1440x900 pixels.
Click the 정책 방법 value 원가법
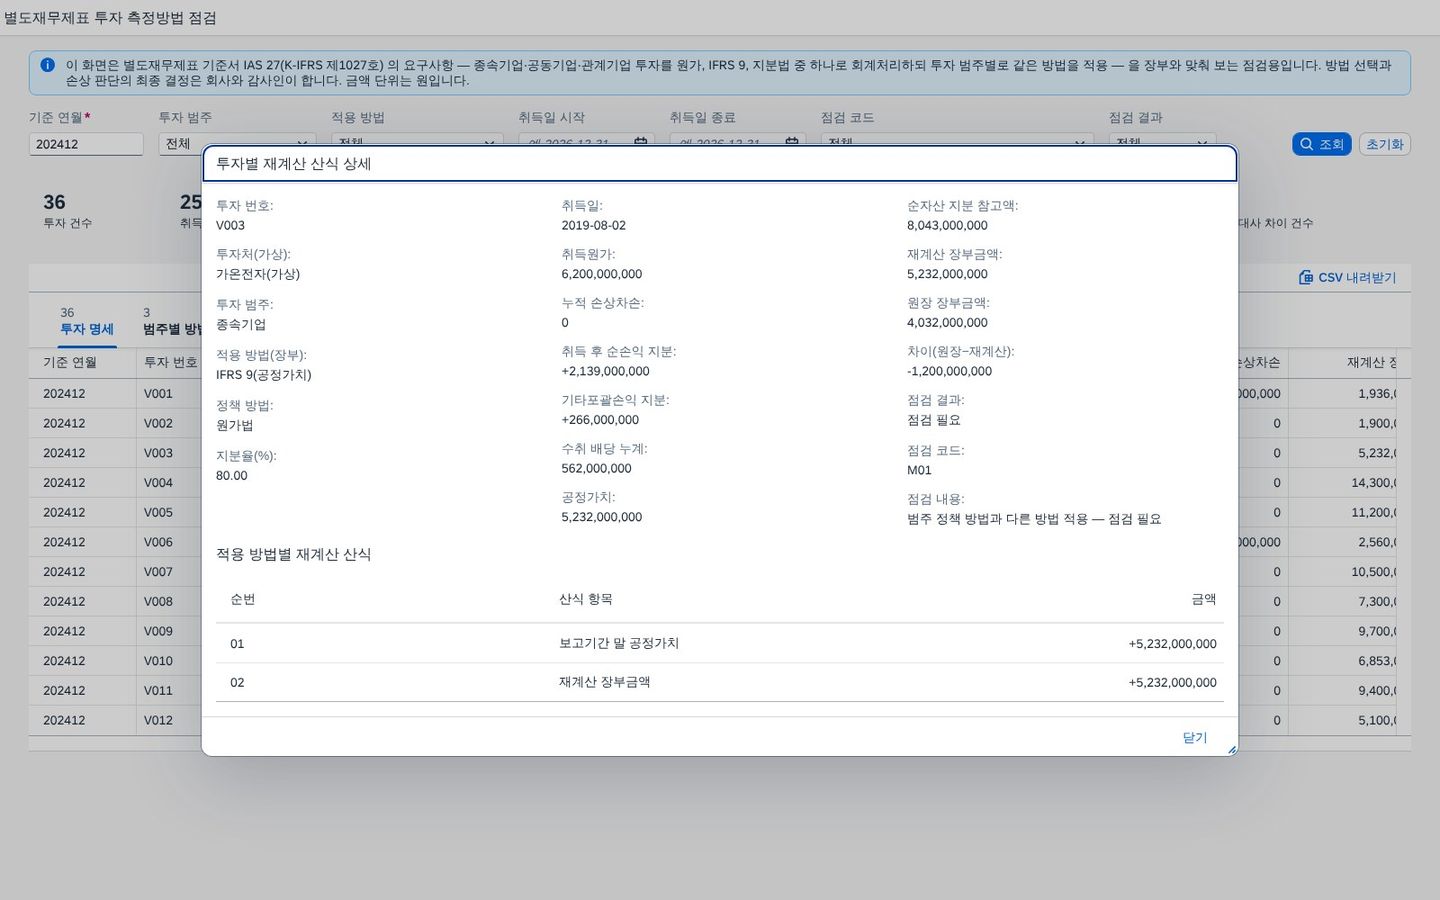[234, 425]
